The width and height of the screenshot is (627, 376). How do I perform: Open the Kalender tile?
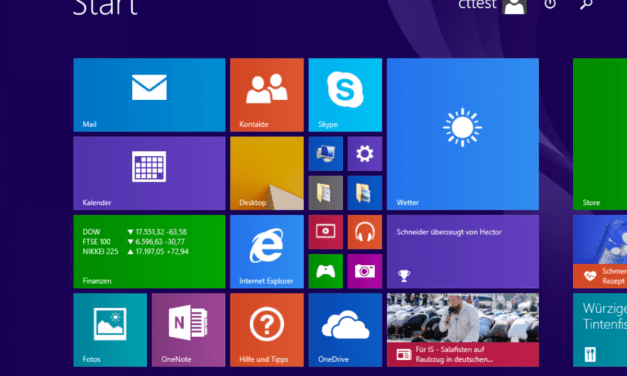[149, 173]
